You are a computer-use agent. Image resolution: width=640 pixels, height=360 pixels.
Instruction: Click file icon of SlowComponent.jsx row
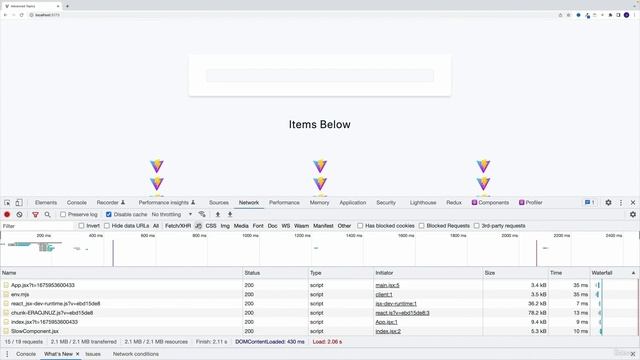tap(6, 331)
